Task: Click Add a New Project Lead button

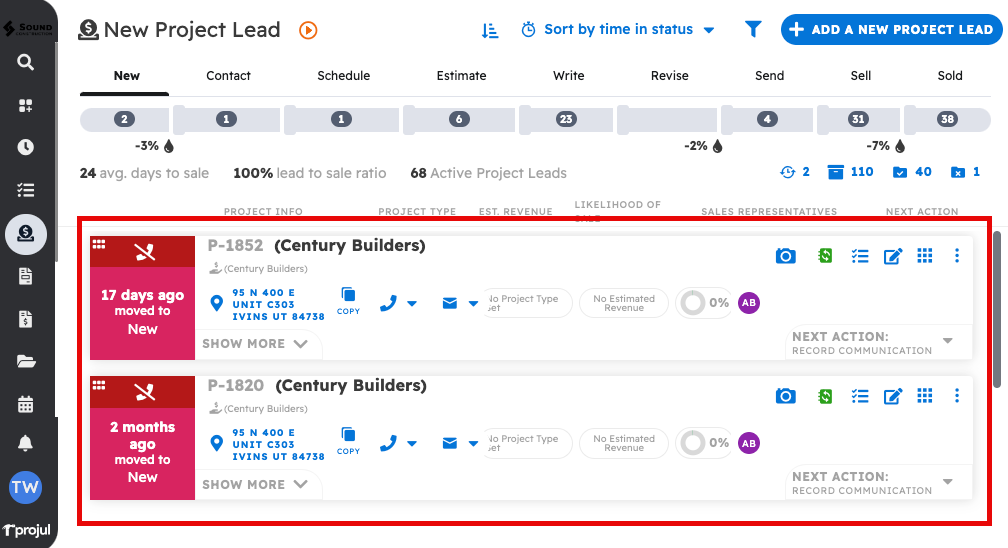Action: (890, 30)
